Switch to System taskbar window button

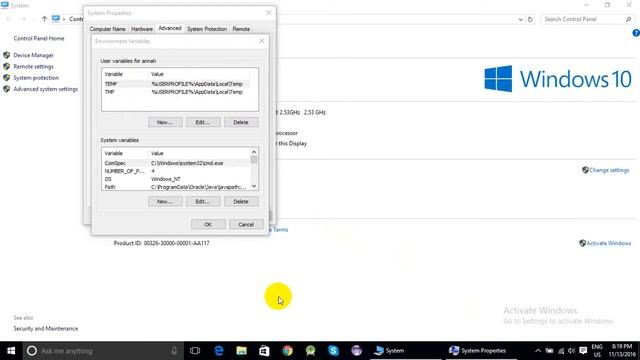coord(406,351)
